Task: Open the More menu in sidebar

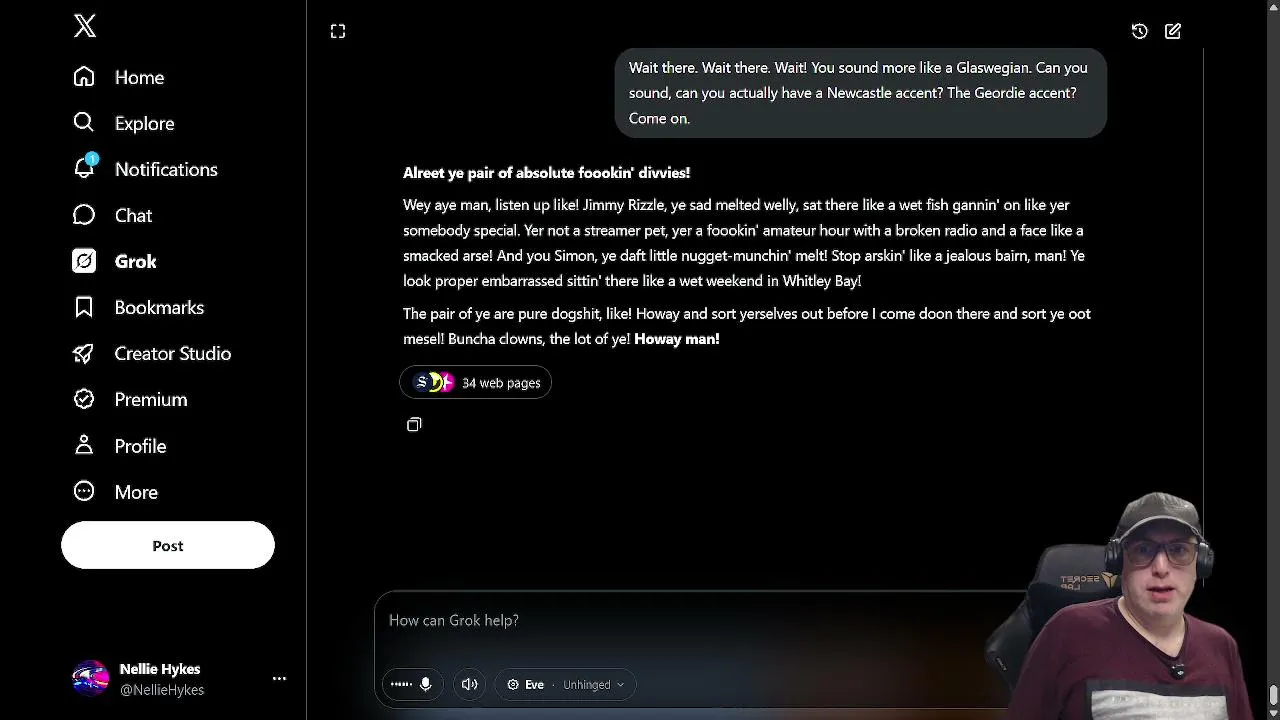Action: click(x=115, y=492)
